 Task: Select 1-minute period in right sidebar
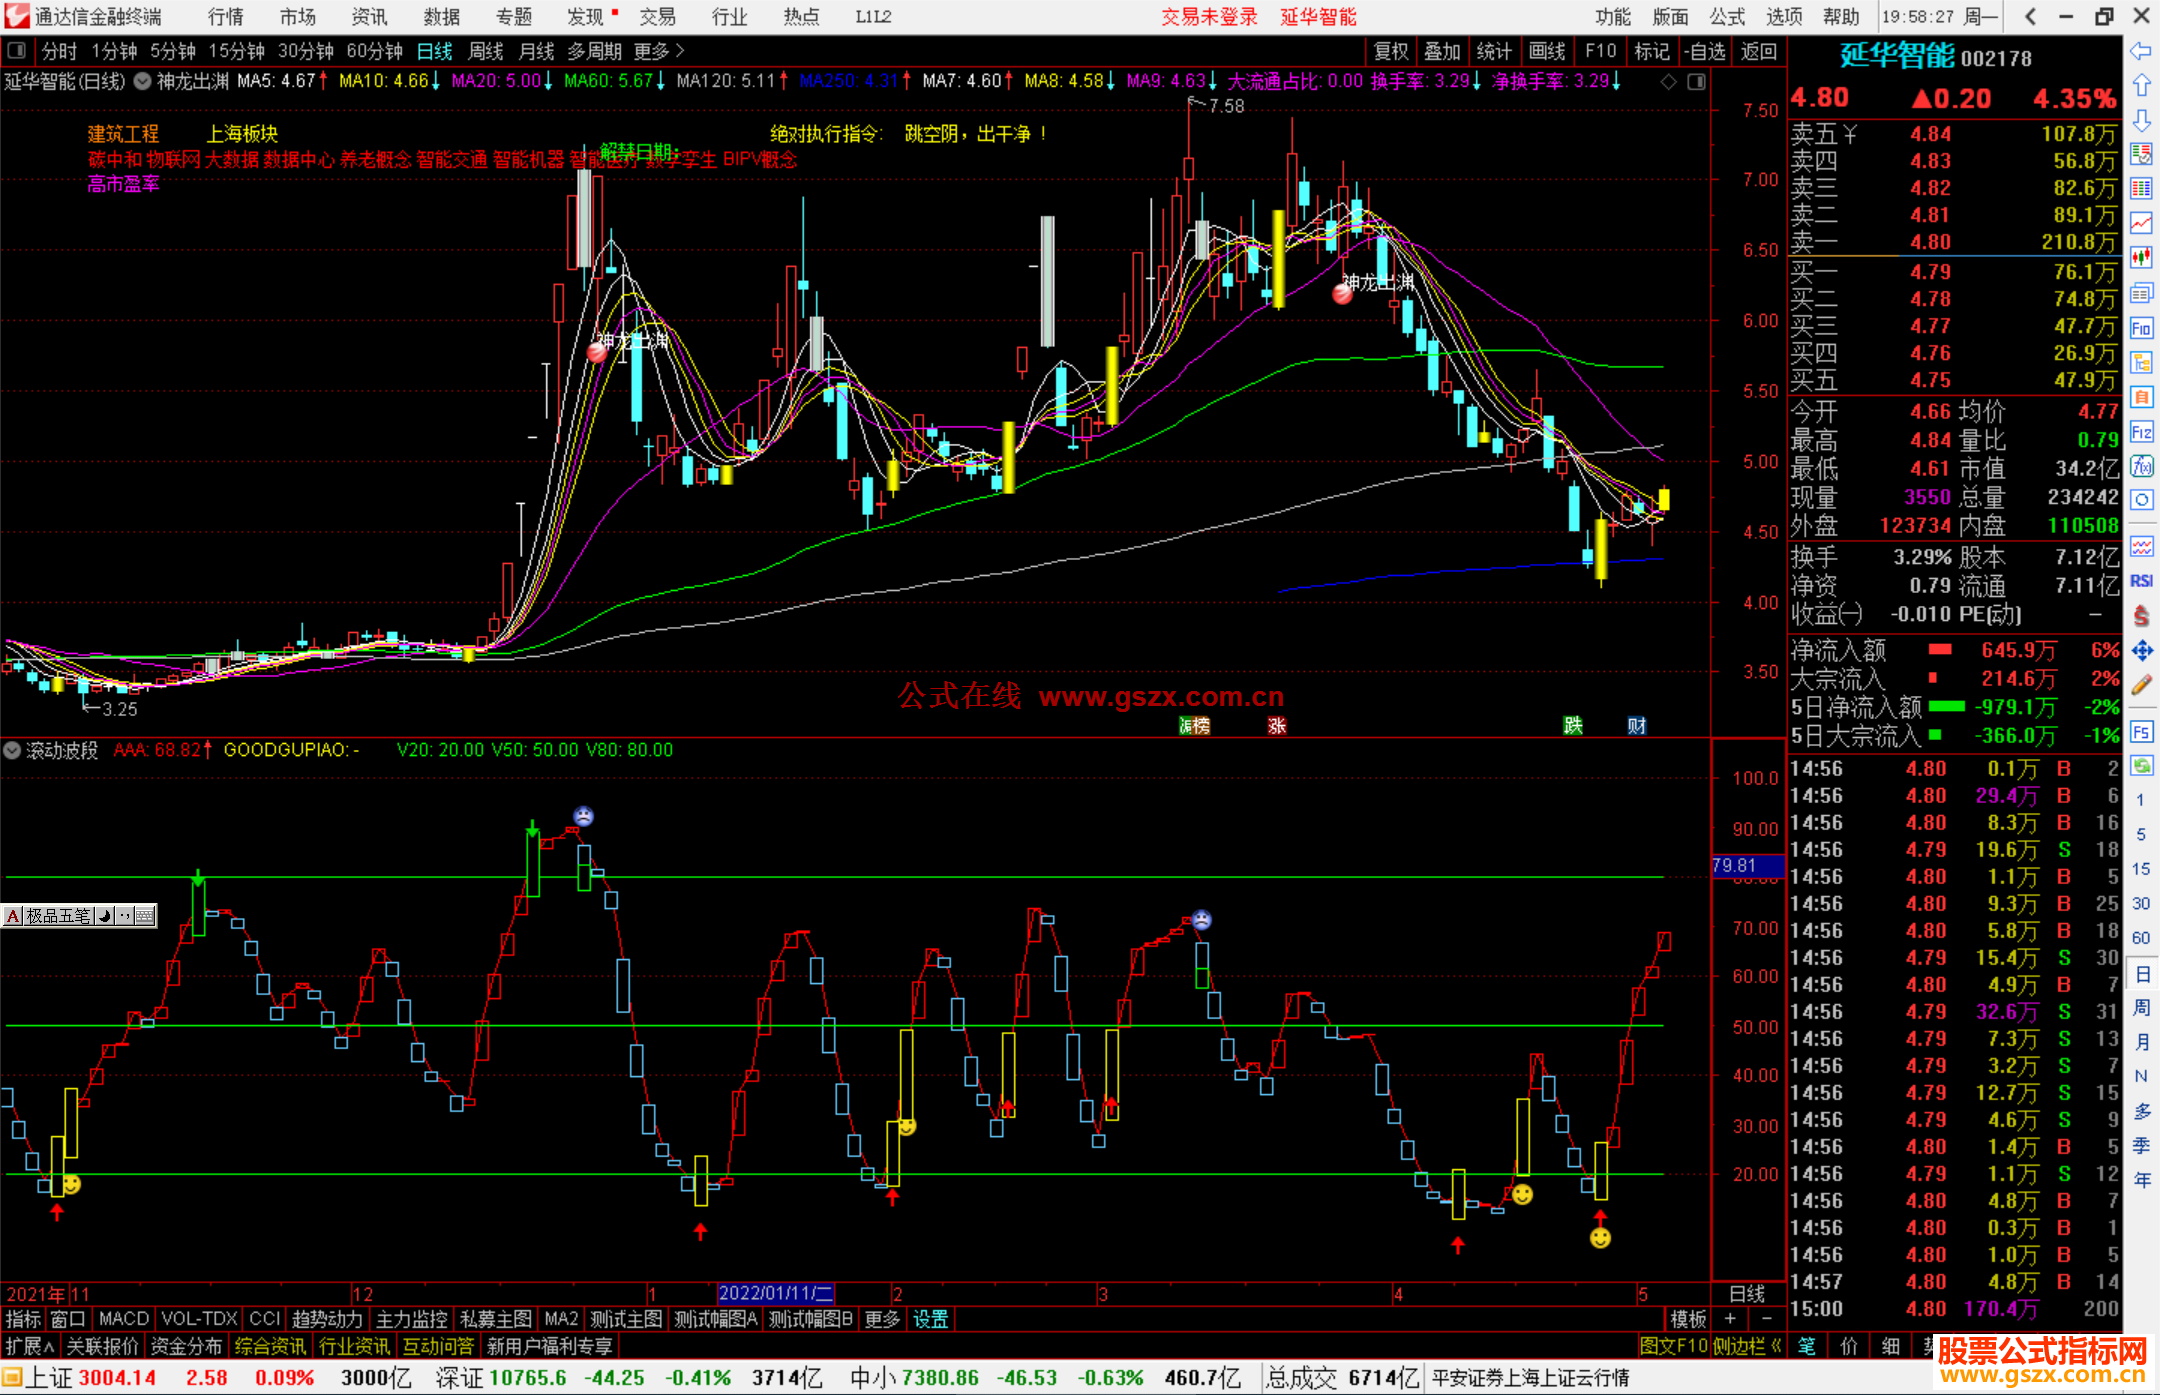pos(2141,799)
